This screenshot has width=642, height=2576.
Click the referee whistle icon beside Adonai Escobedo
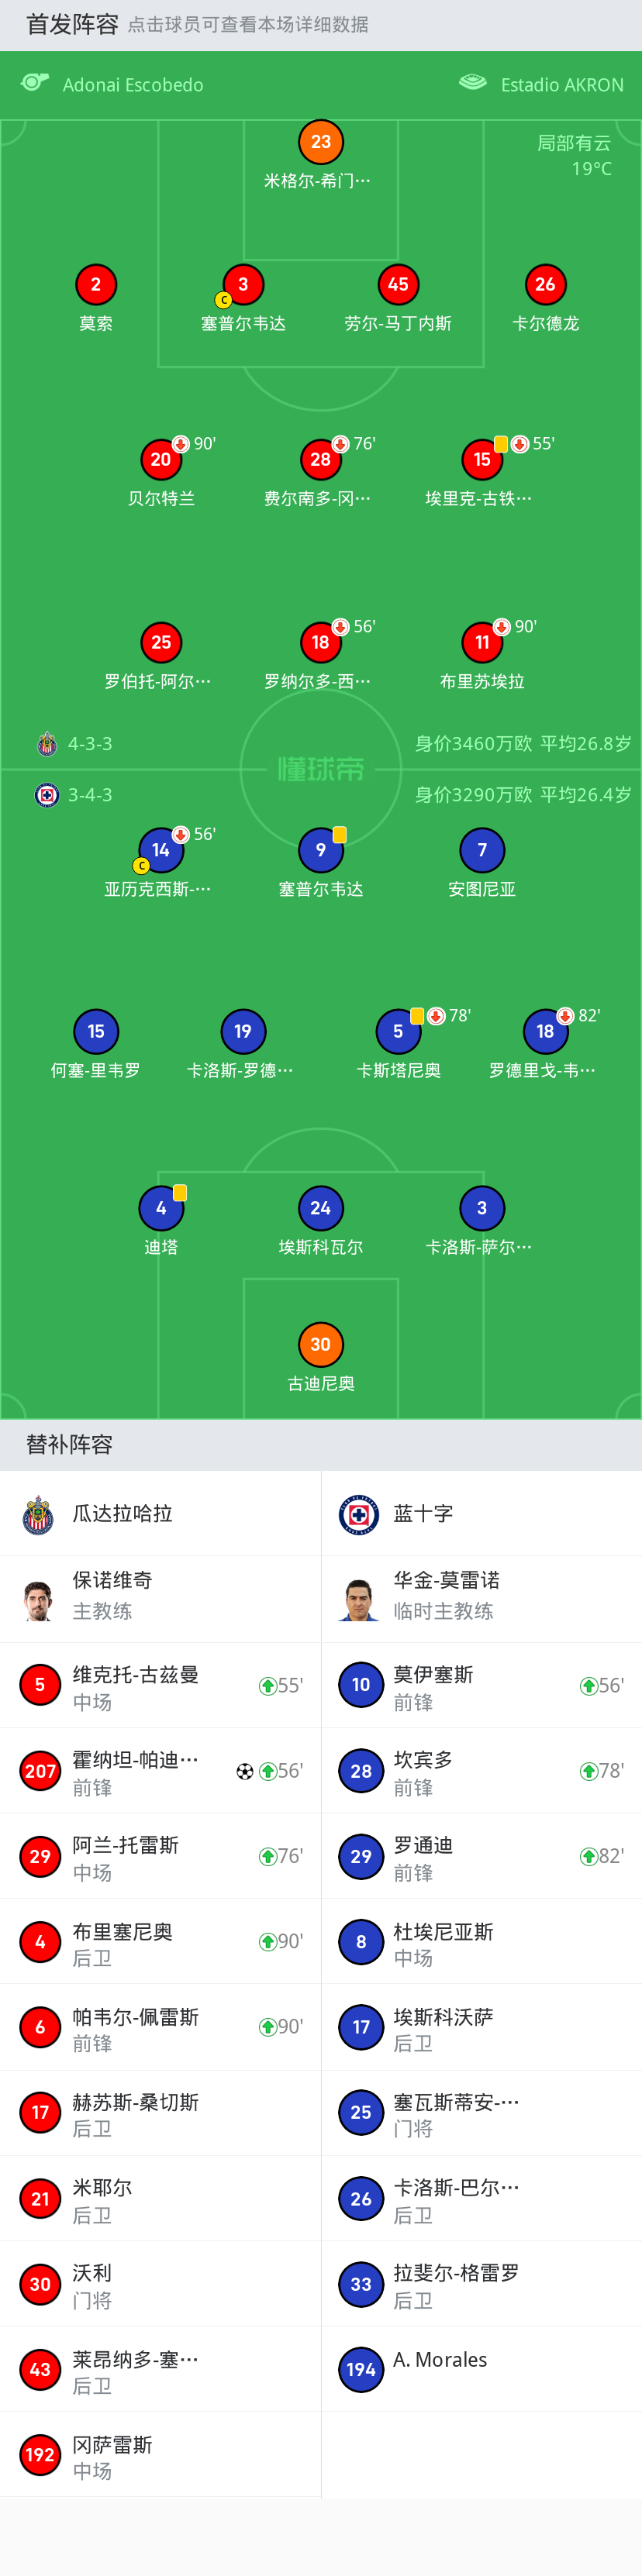pyautogui.click(x=35, y=83)
